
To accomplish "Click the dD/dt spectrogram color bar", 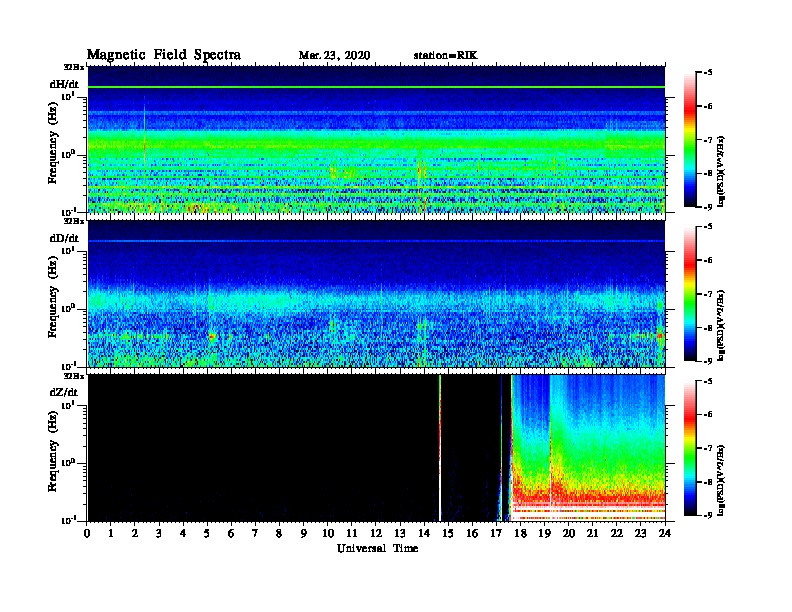I will coord(690,294).
